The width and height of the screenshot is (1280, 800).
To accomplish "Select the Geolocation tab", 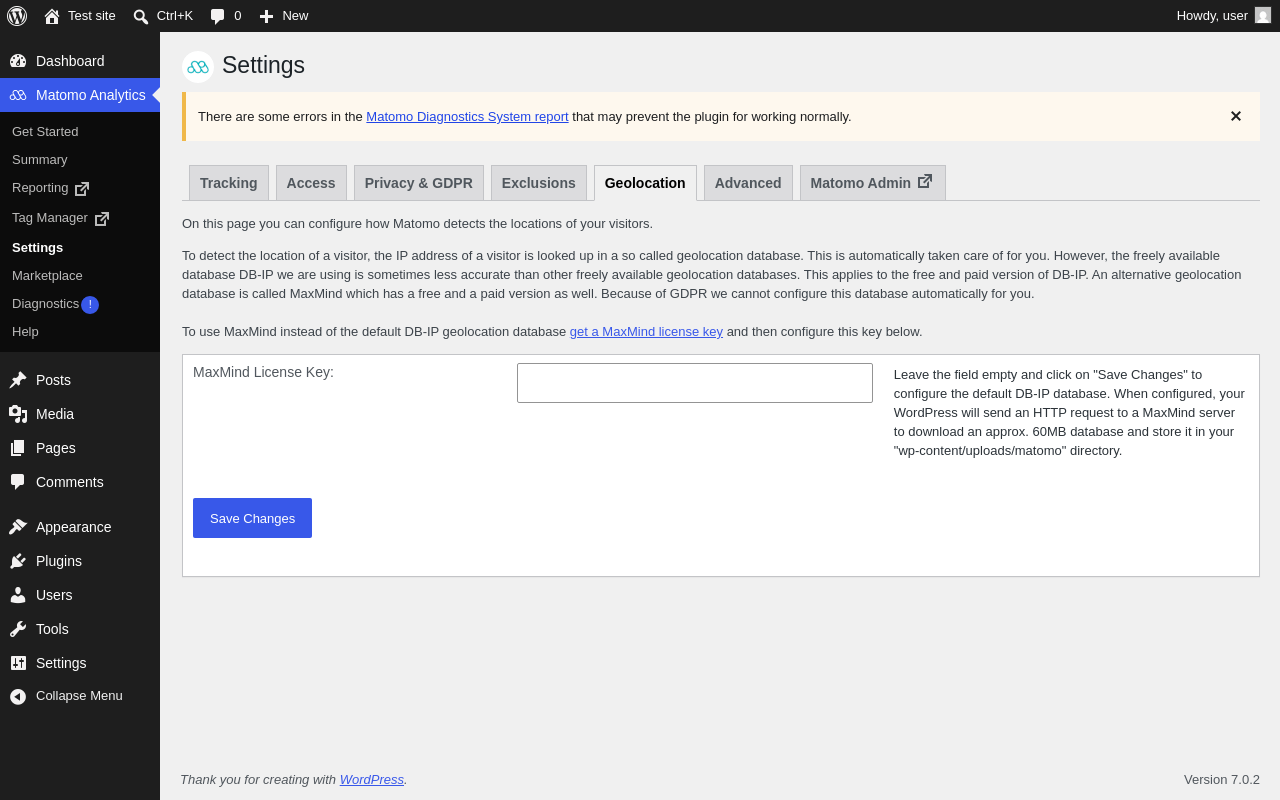I will (x=645, y=183).
